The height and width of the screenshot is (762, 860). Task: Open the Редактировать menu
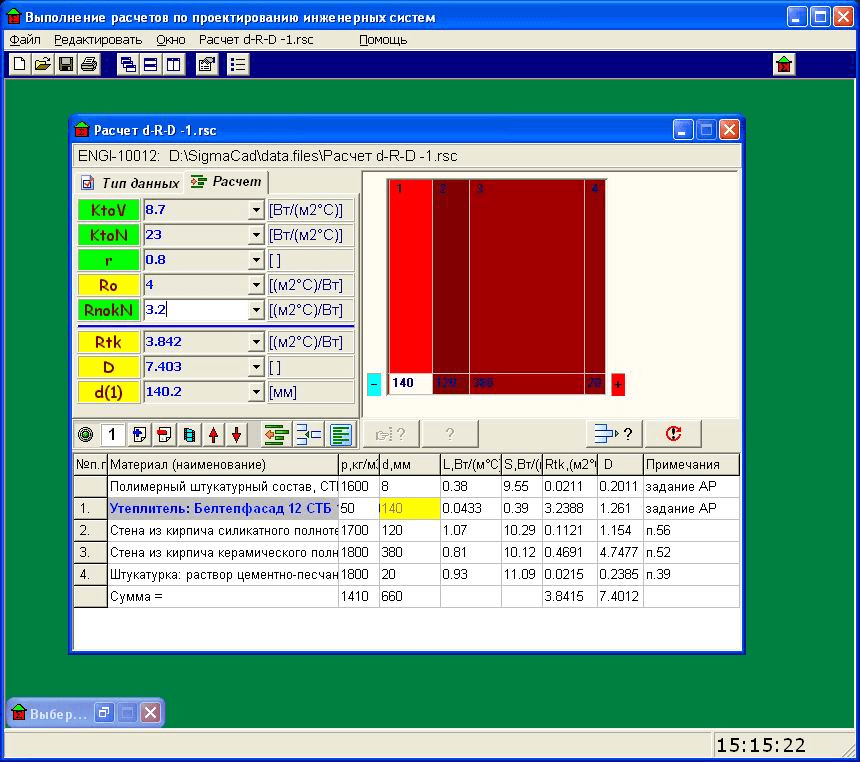tap(98, 40)
